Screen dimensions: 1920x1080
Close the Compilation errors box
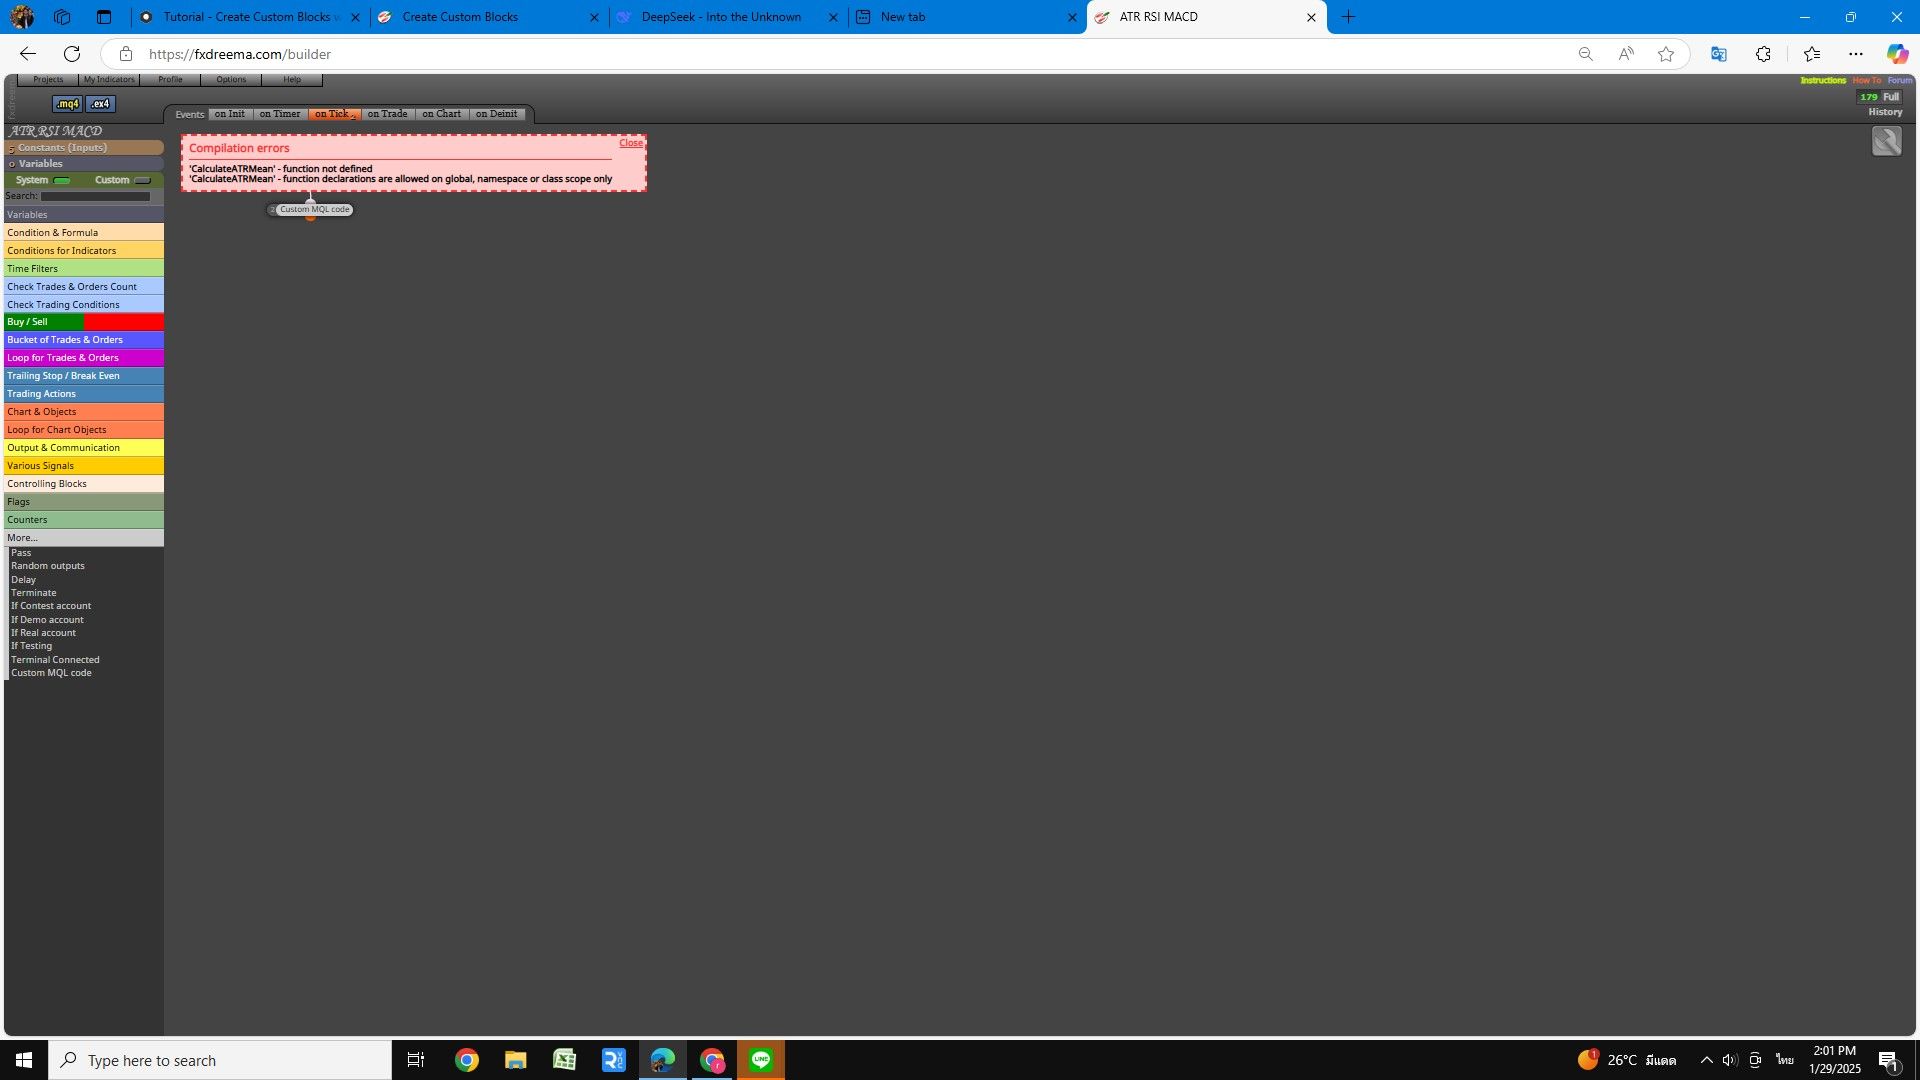631,143
